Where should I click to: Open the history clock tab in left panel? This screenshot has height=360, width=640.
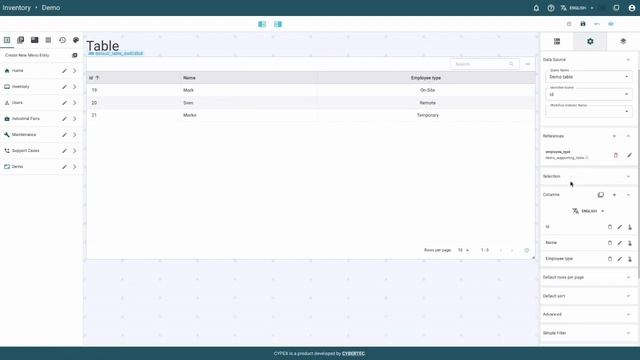click(62, 40)
